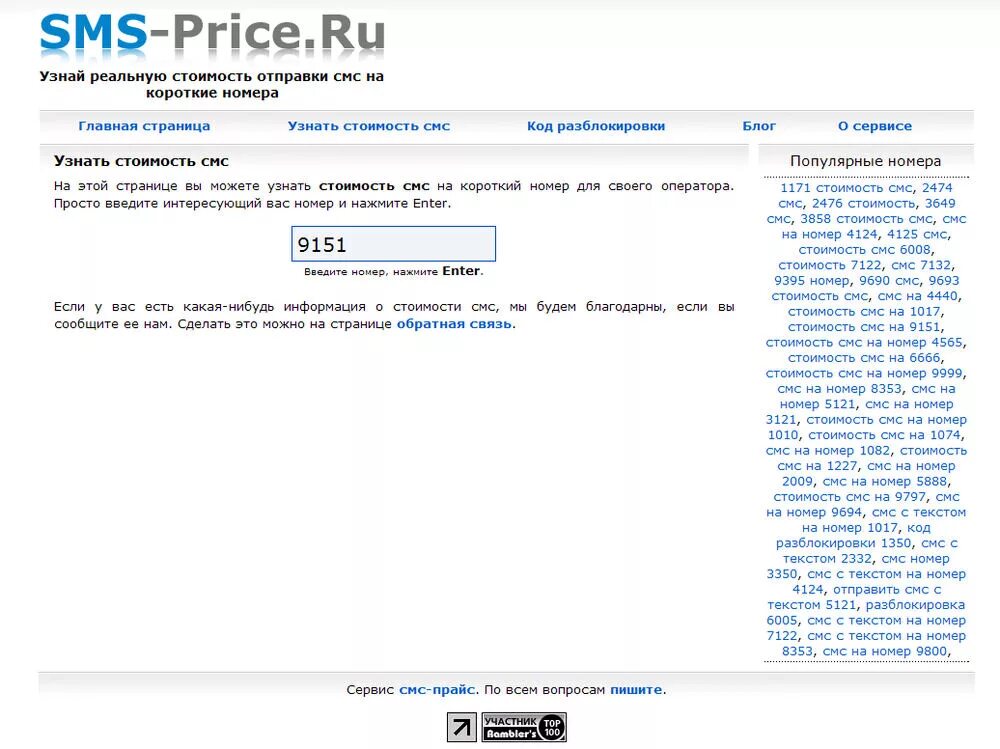Image resolution: width=1000 pixels, height=749 pixels.
Task: Open the Код разблокировки menu item
Action: (x=596, y=126)
